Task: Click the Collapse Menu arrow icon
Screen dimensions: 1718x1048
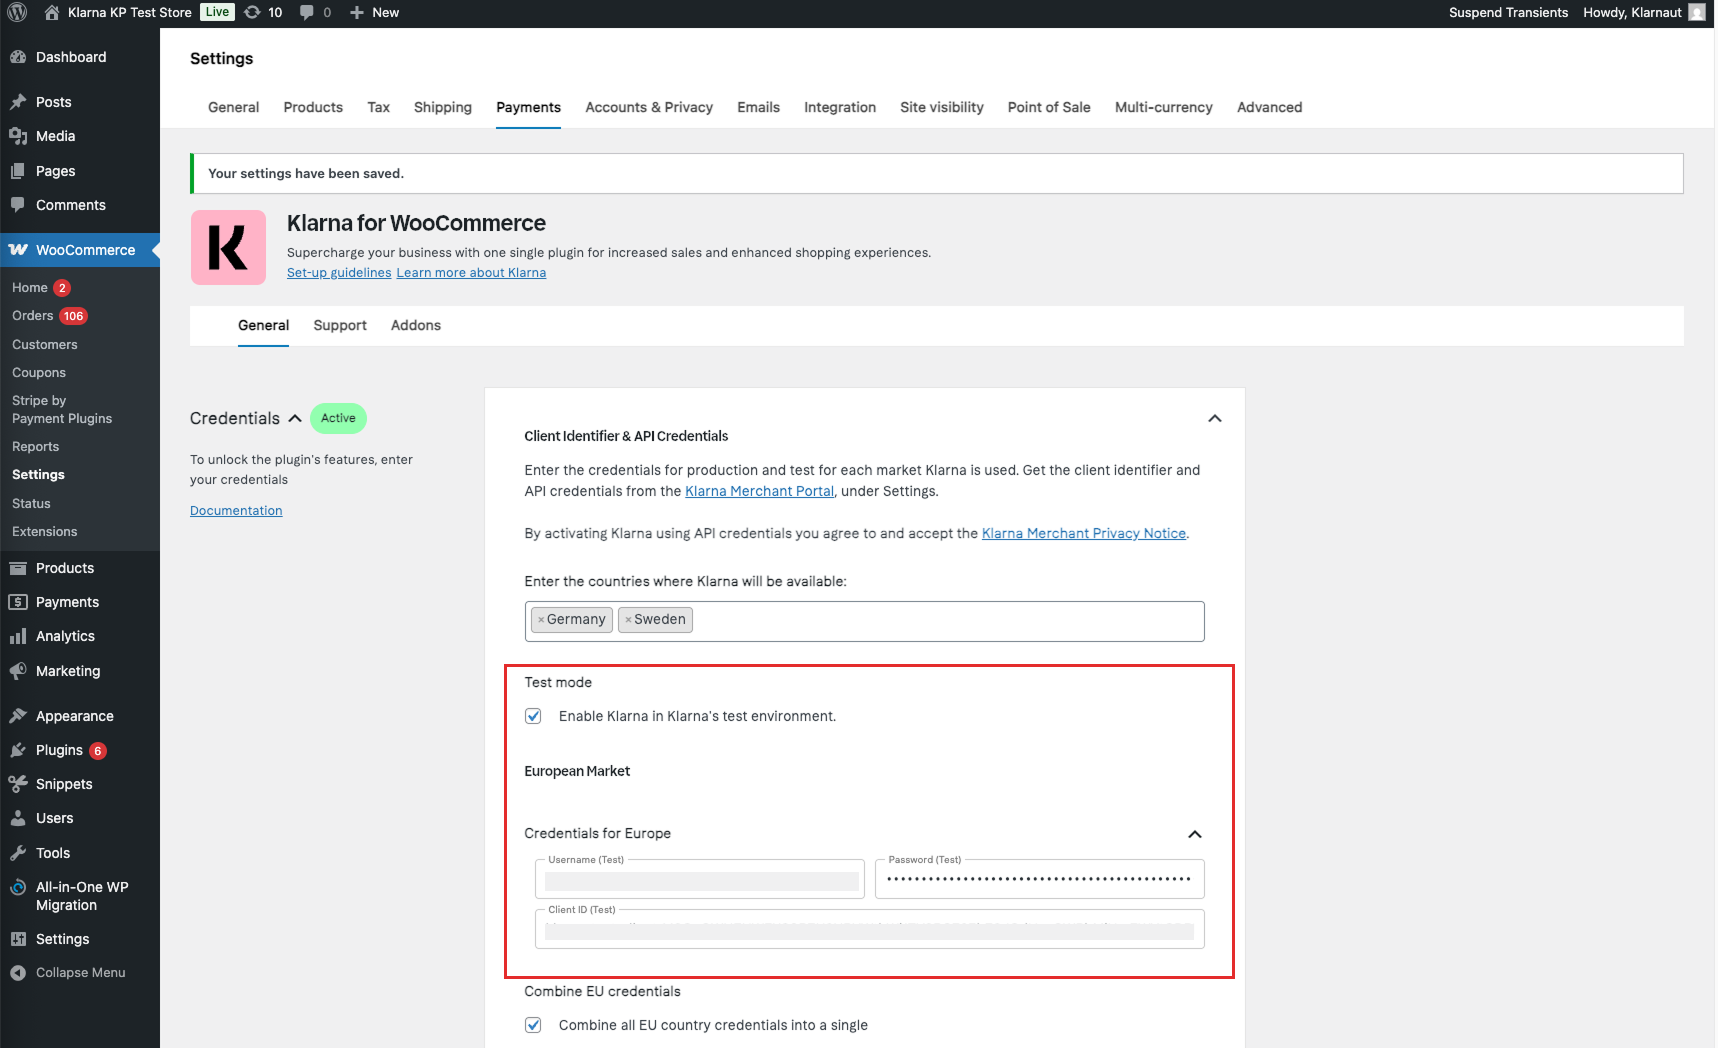Action: click(18, 973)
